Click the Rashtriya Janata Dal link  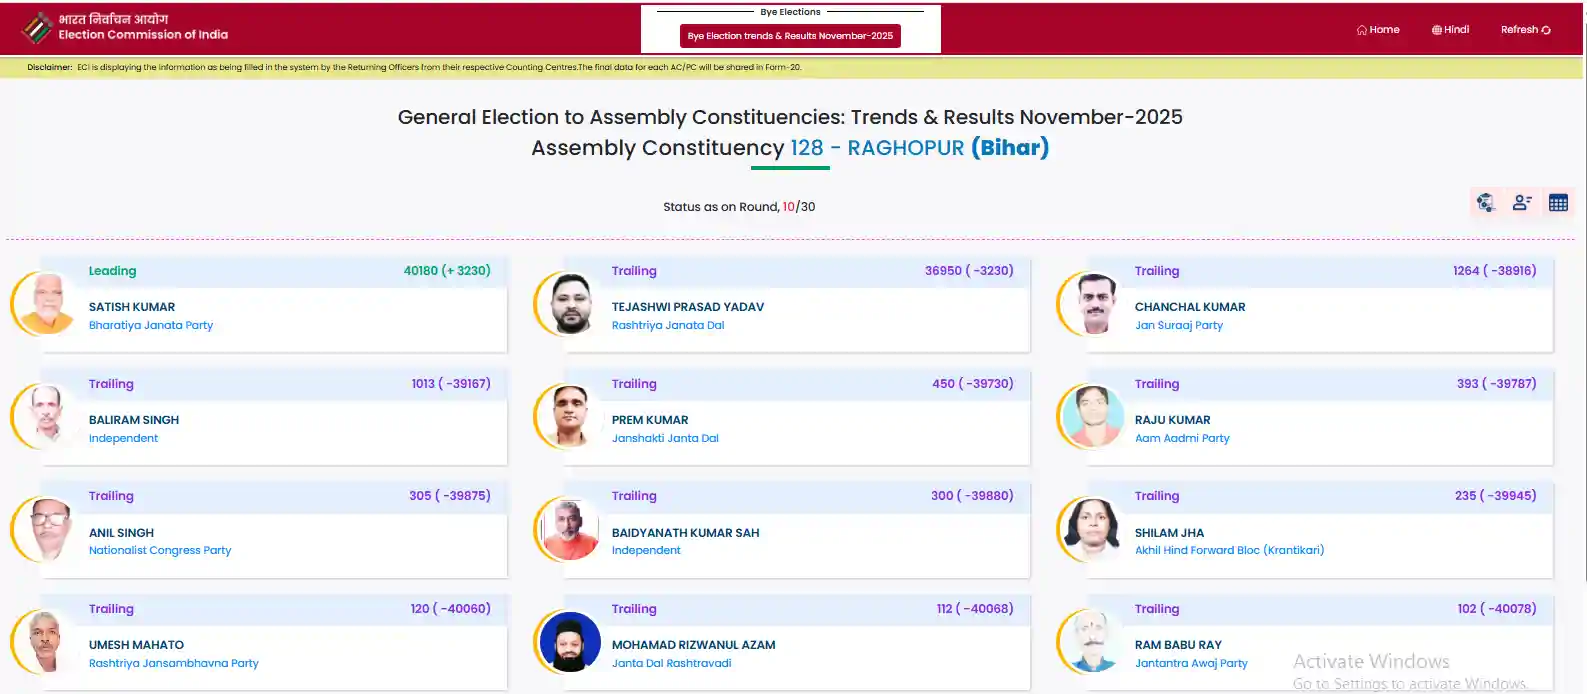click(668, 325)
